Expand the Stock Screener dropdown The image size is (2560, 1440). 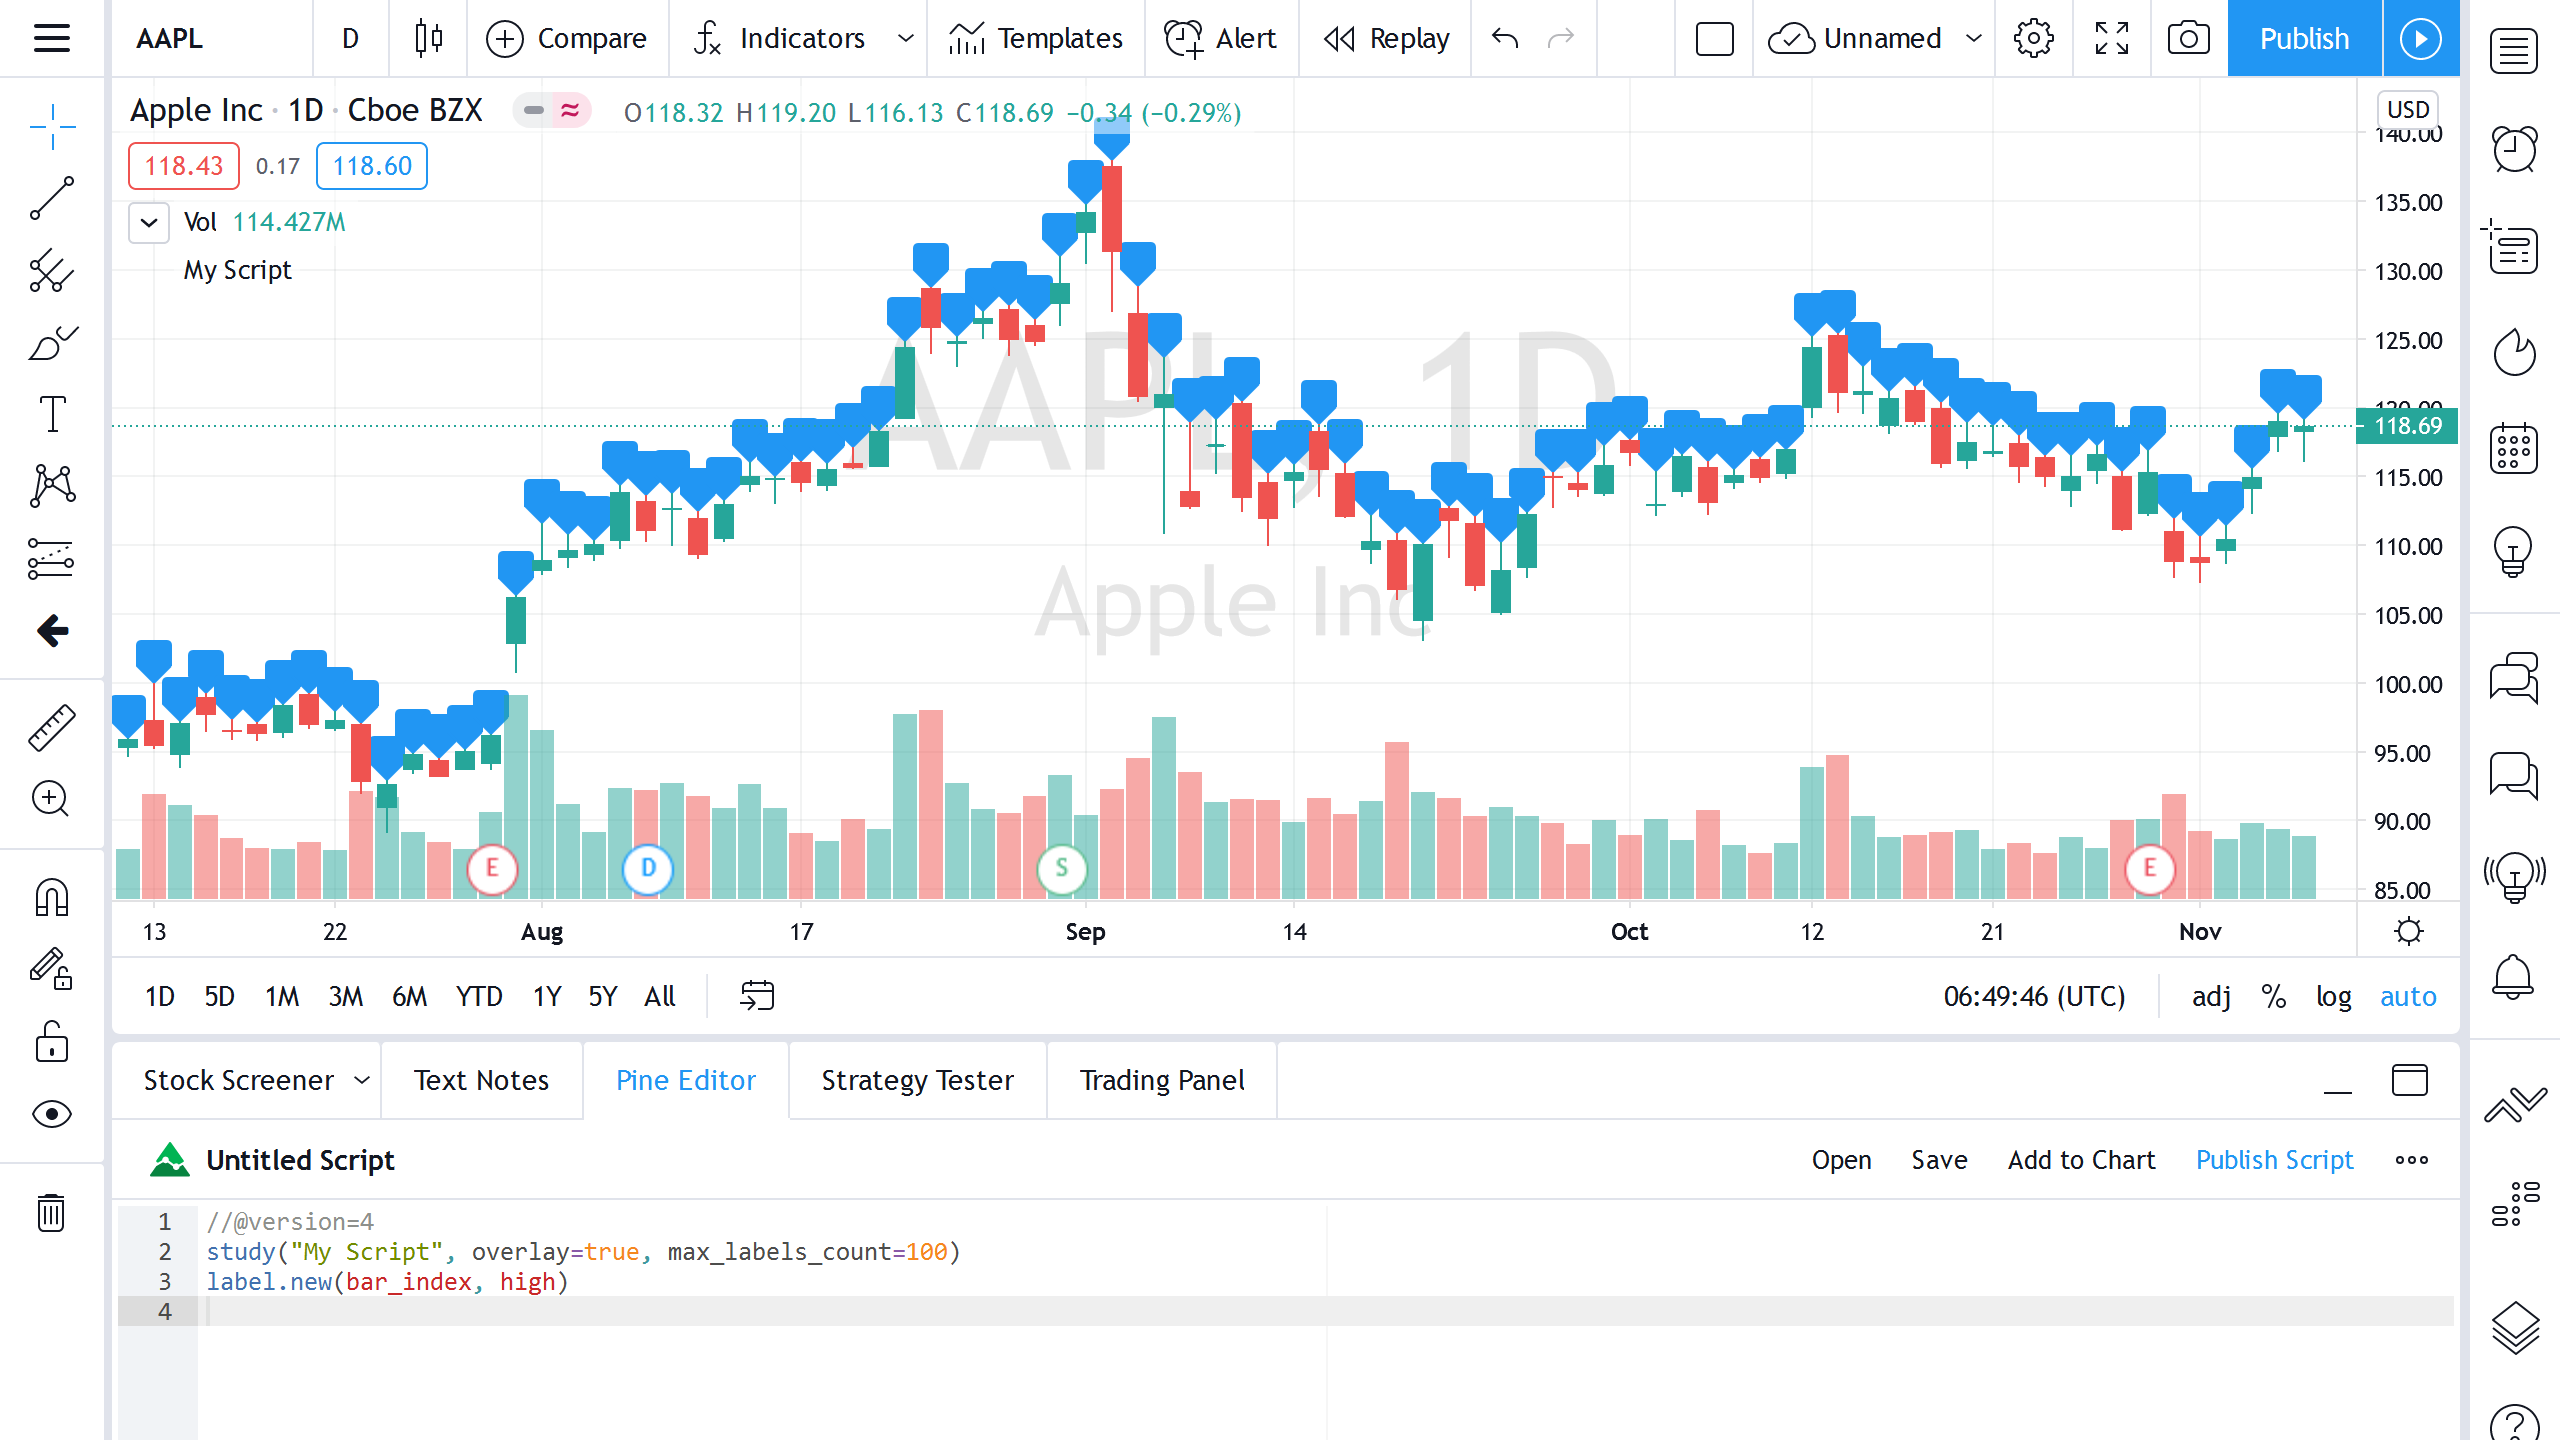[362, 1080]
